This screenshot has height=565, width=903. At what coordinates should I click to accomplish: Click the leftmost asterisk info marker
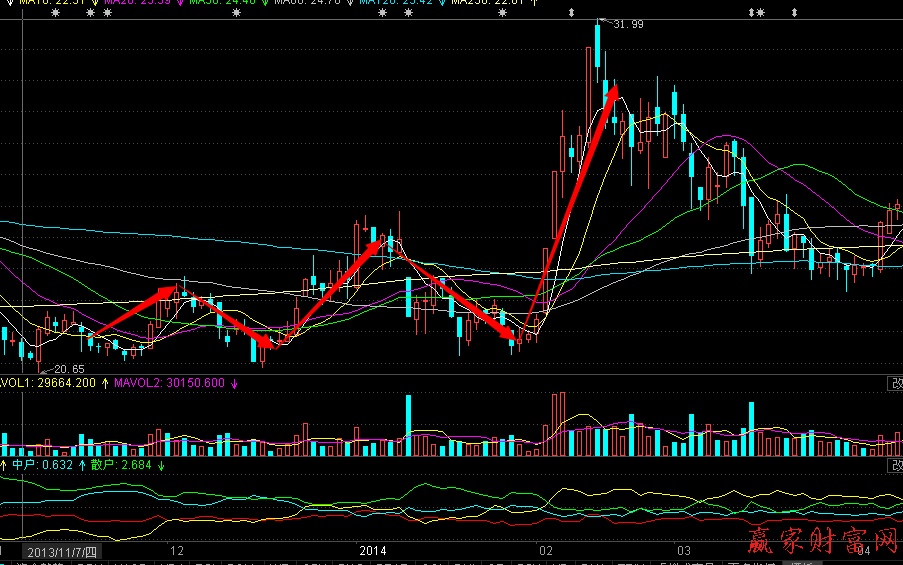[x=55, y=13]
